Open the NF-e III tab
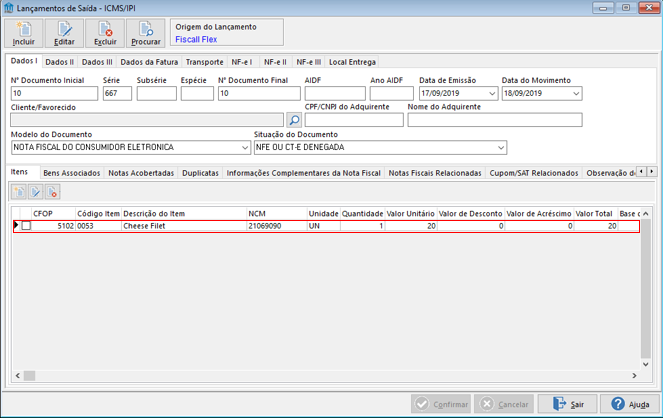The height and width of the screenshot is (418, 664). point(309,62)
